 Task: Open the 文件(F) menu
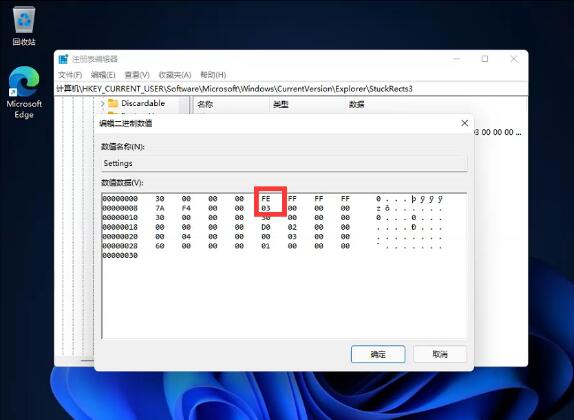coord(70,75)
